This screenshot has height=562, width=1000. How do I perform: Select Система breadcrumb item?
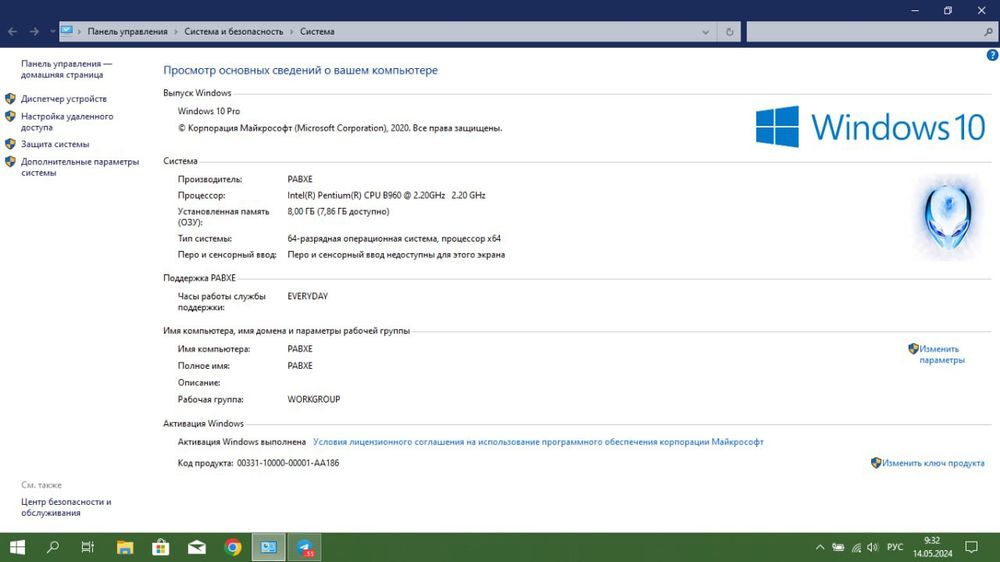coord(317,31)
